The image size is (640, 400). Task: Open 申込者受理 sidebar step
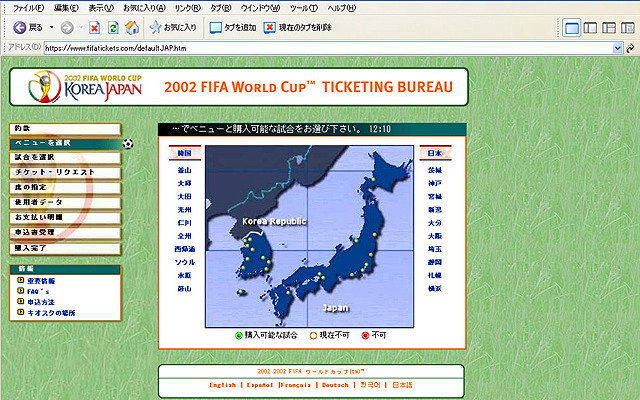pos(65,233)
